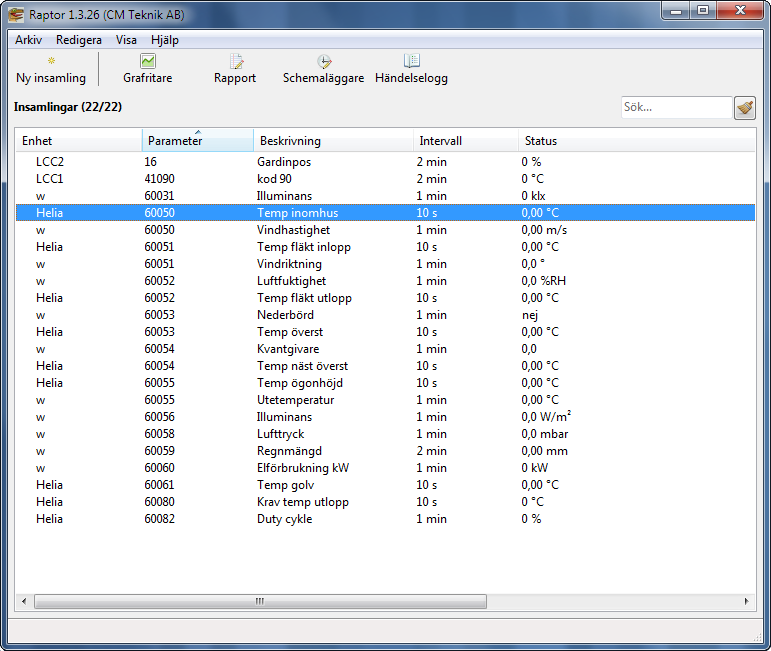Select the Kvantgivare row

tap(386, 349)
